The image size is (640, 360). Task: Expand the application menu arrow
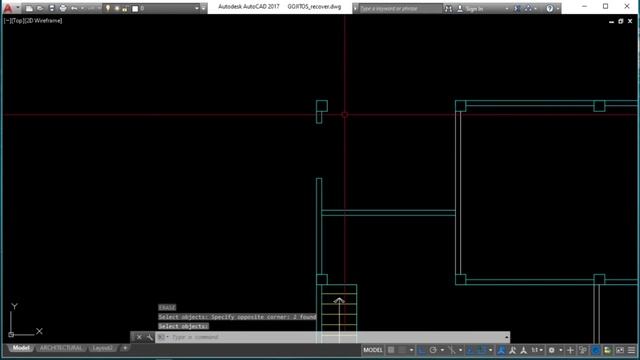(x=18, y=7)
